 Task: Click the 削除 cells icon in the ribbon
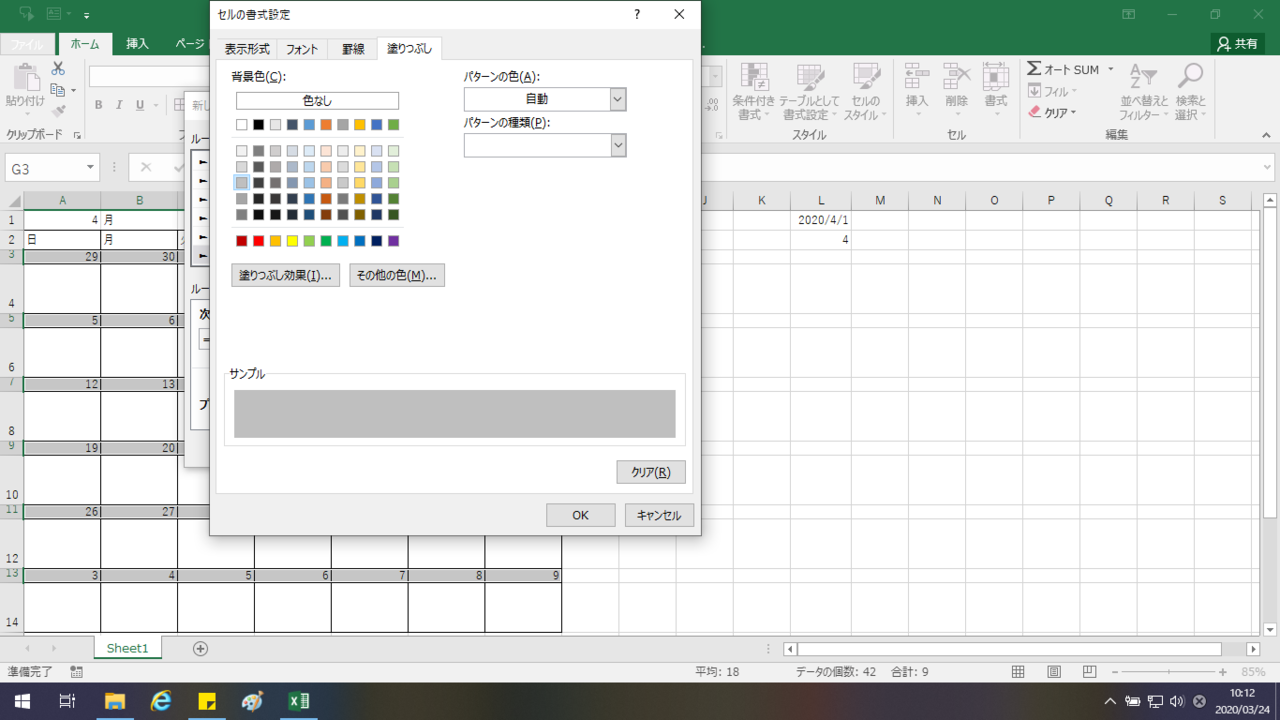pos(956,77)
